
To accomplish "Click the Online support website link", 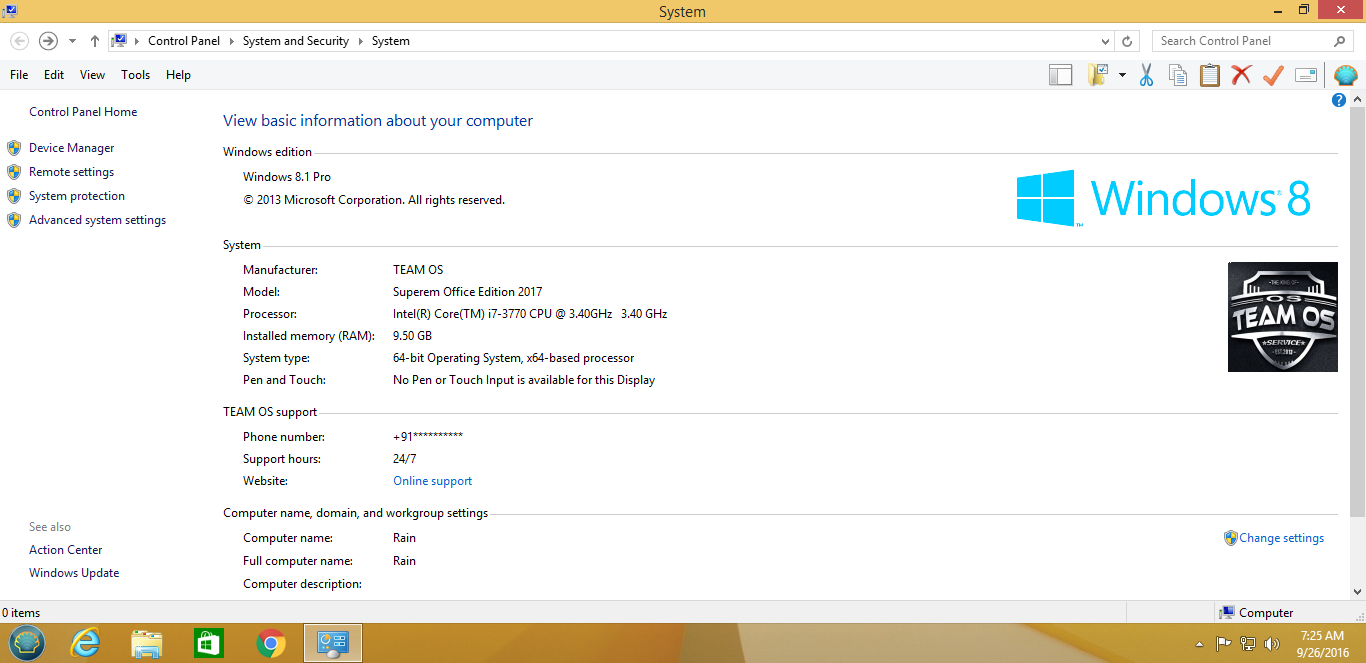I will tap(432, 481).
